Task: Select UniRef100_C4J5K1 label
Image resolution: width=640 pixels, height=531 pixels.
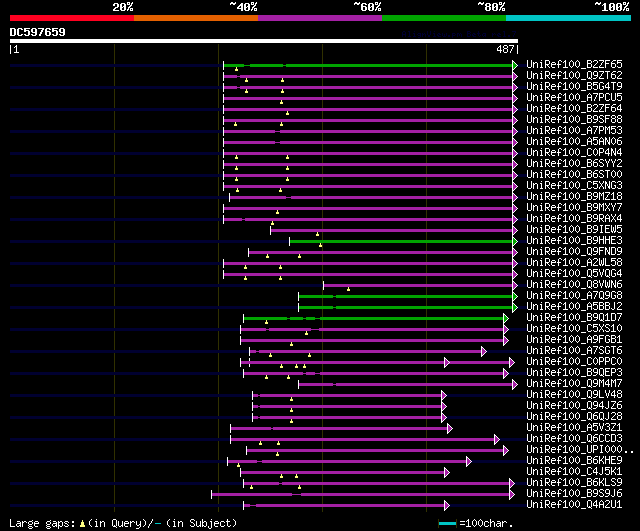Action: 574,472
